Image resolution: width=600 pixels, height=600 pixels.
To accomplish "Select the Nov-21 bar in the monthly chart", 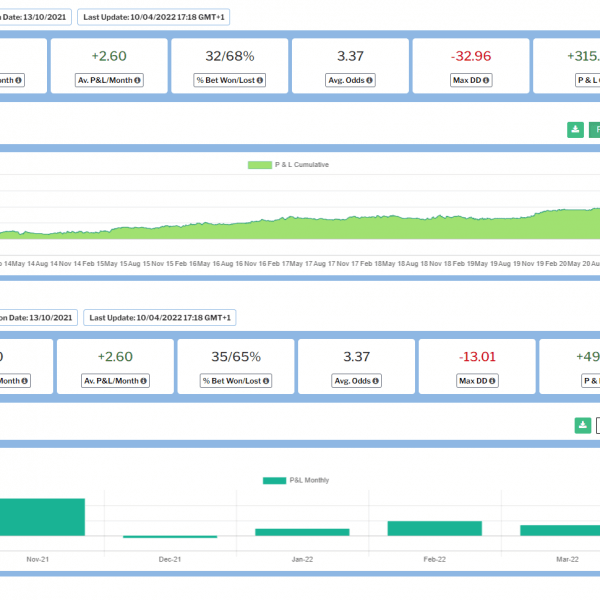I will tap(42, 516).
